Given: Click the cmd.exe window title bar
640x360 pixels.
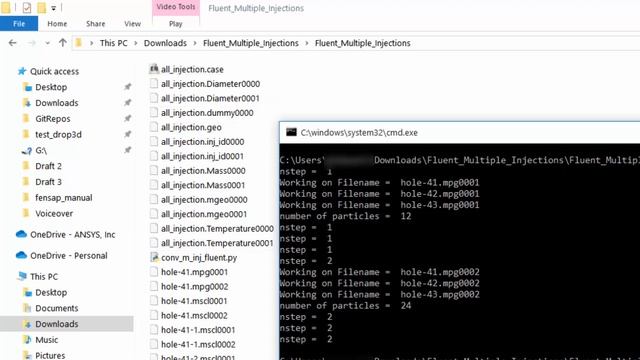Looking at the screenshot, I should (460, 133).
